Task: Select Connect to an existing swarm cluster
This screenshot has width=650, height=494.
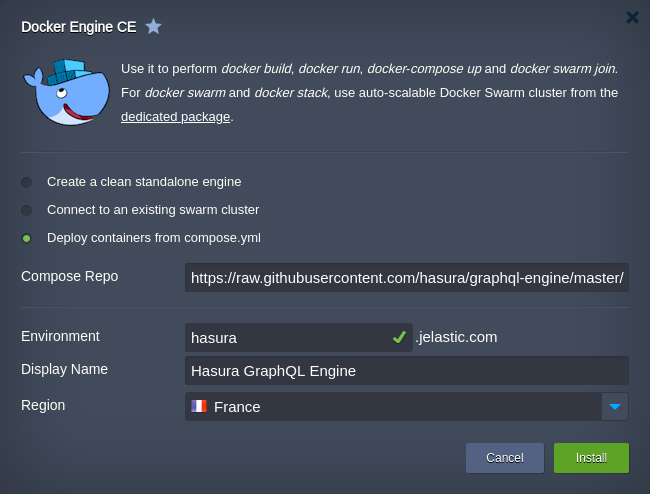Action: click(27, 211)
